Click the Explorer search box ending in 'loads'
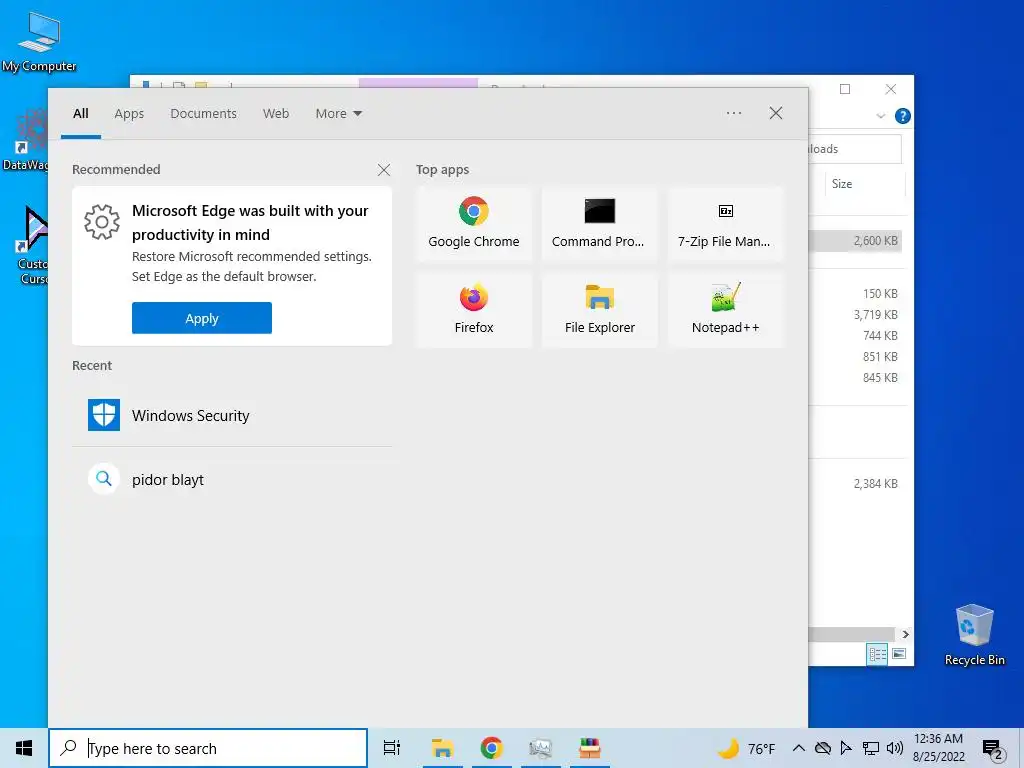Screen dimensions: 1024x768 856,149
